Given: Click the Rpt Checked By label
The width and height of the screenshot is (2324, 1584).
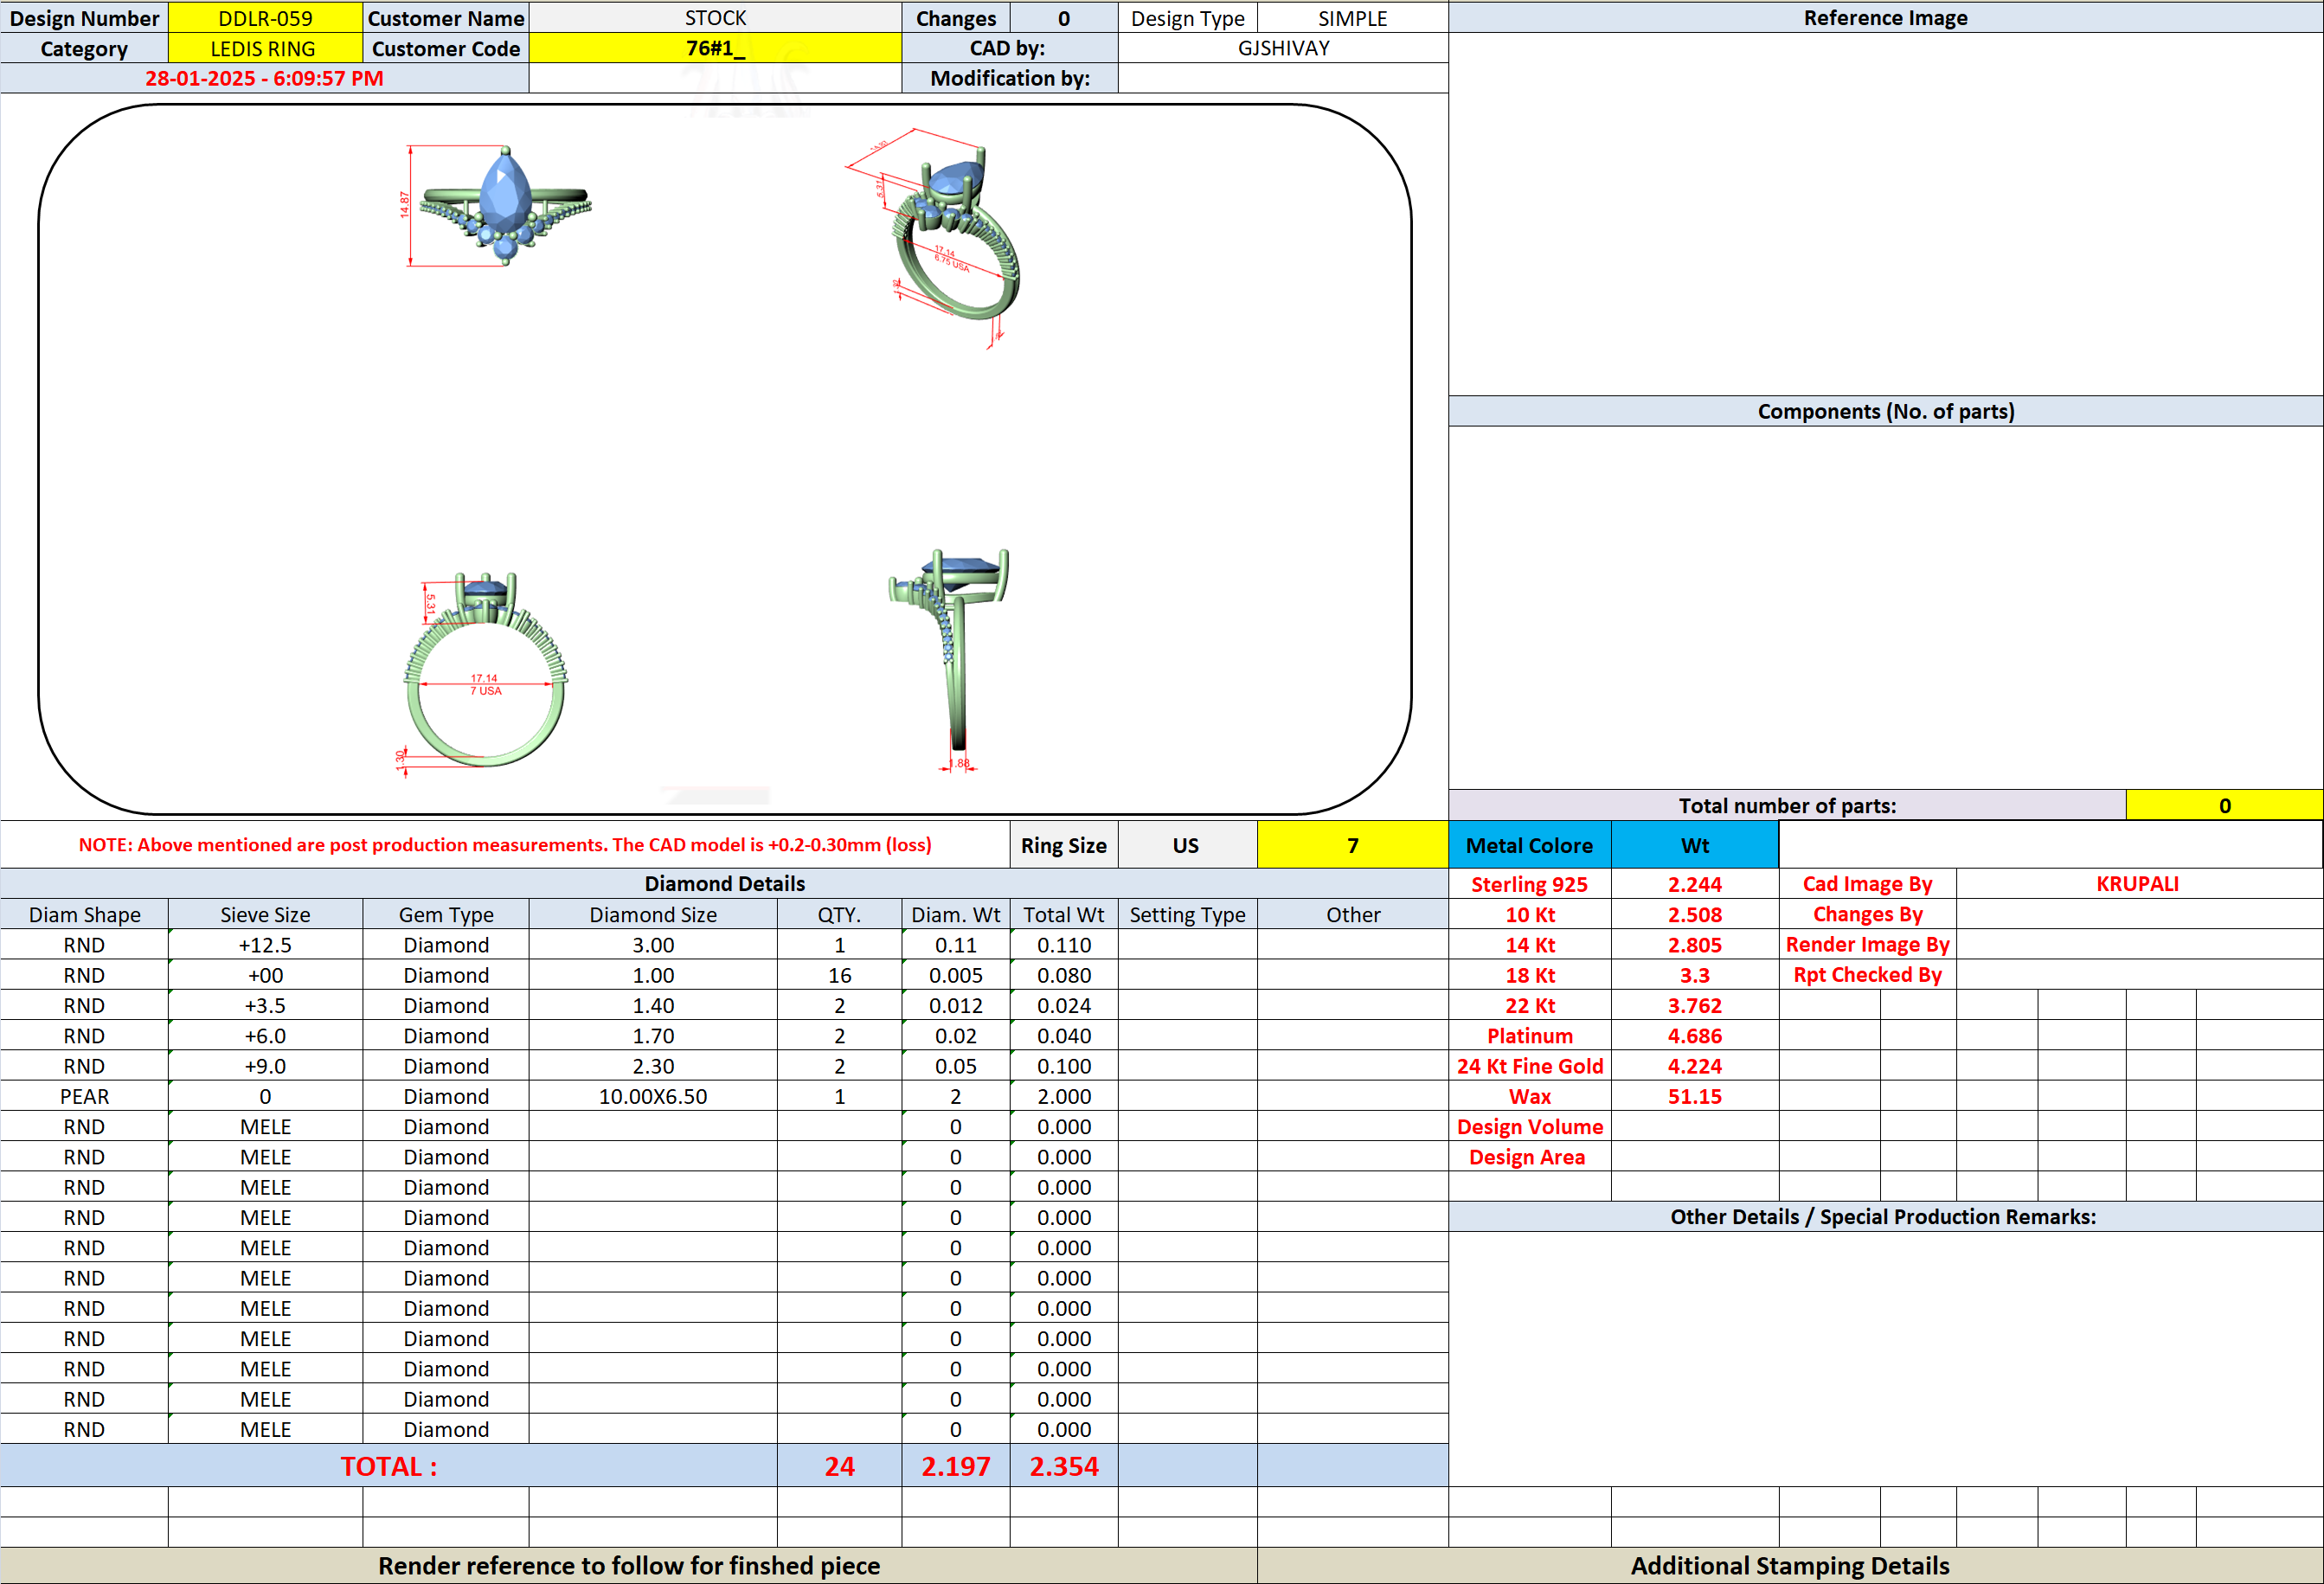Looking at the screenshot, I should click(1867, 976).
